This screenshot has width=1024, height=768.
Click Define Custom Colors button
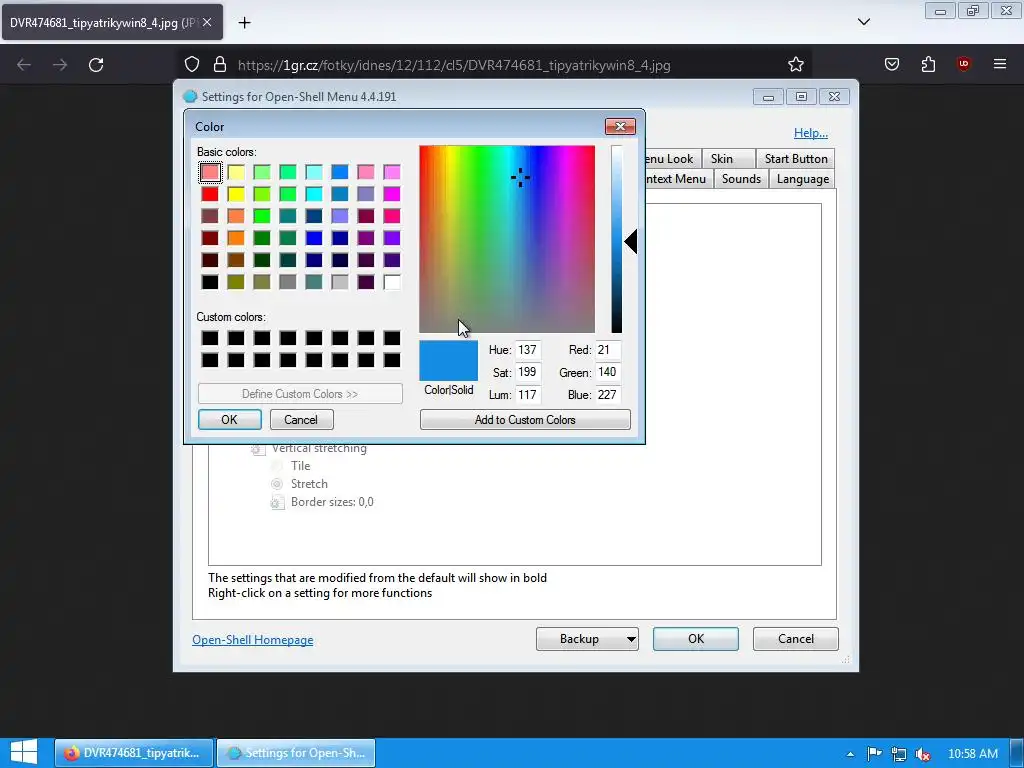pyautogui.click(x=300, y=394)
